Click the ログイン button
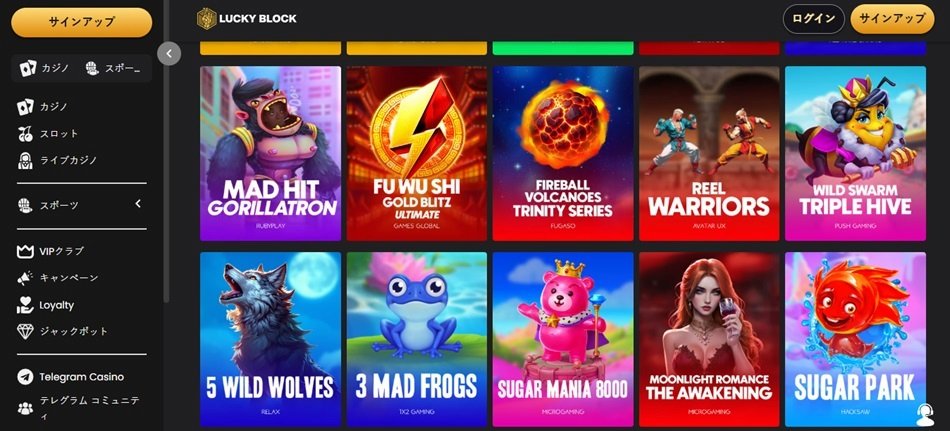Viewport: 950px width, 431px height. coord(813,19)
